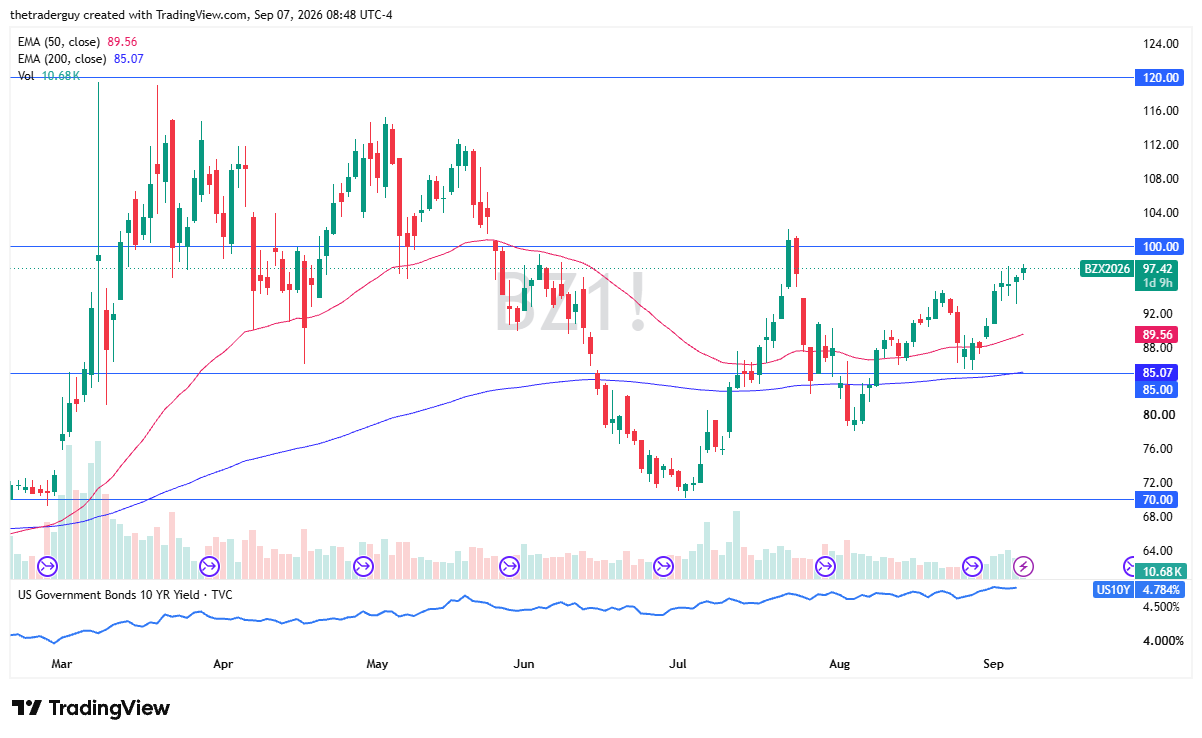Click the Apr label on the time axis
Screen dimensions: 1202x738
tap(223, 663)
